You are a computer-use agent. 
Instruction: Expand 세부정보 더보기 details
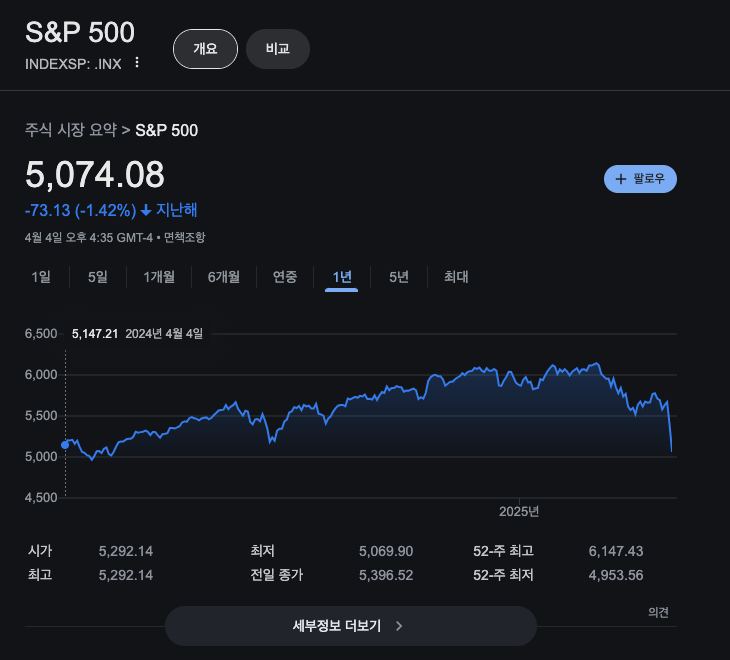pos(350,626)
